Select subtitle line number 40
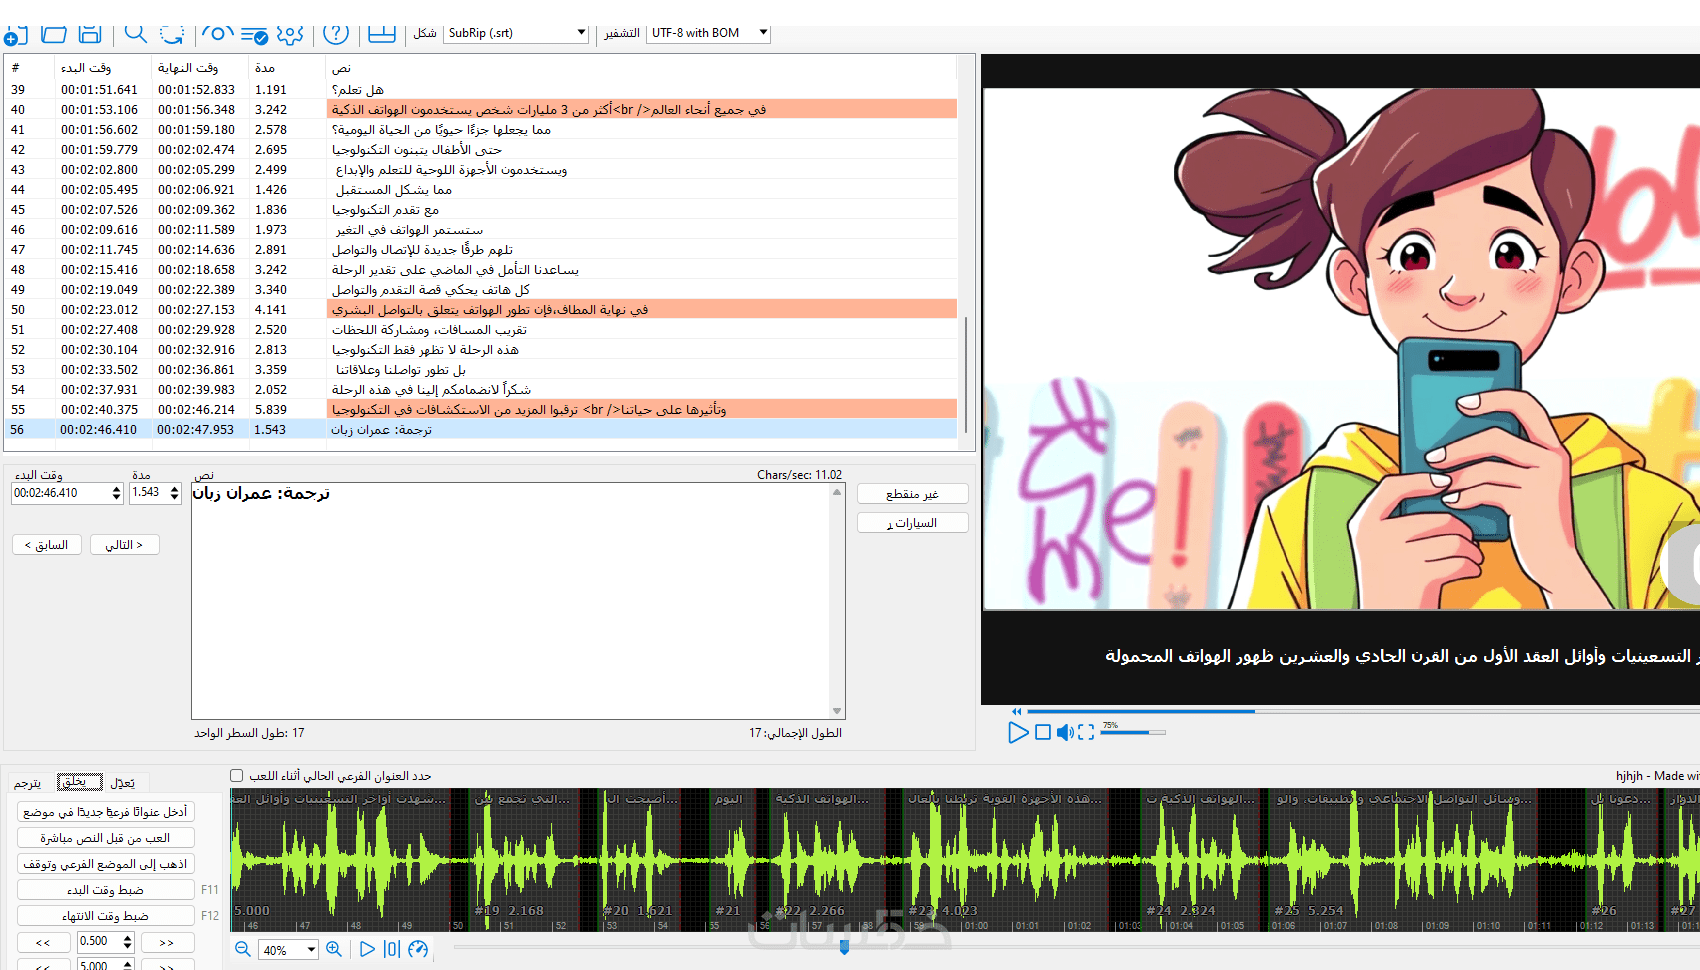This screenshot has width=1700, height=970. click(x=482, y=110)
